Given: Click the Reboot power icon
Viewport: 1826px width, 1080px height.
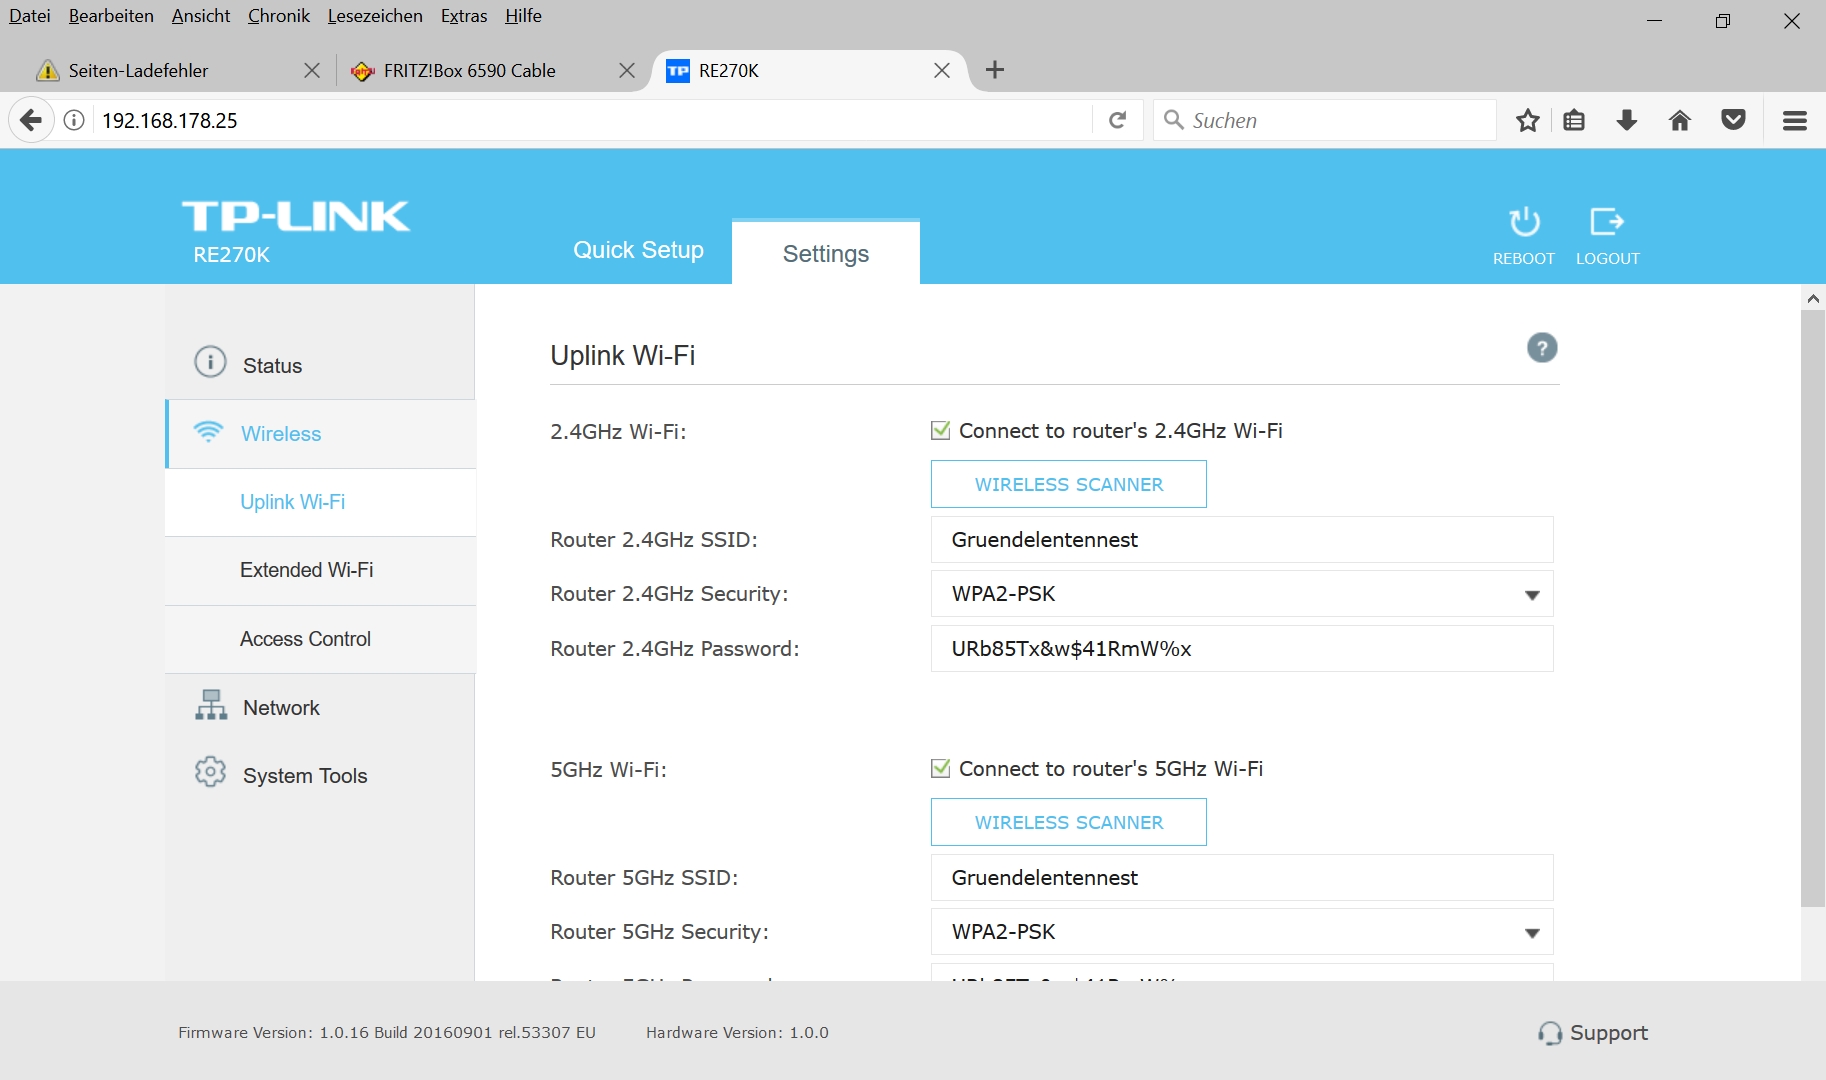Looking at the screenshot, I should [x=1524, y=221].
